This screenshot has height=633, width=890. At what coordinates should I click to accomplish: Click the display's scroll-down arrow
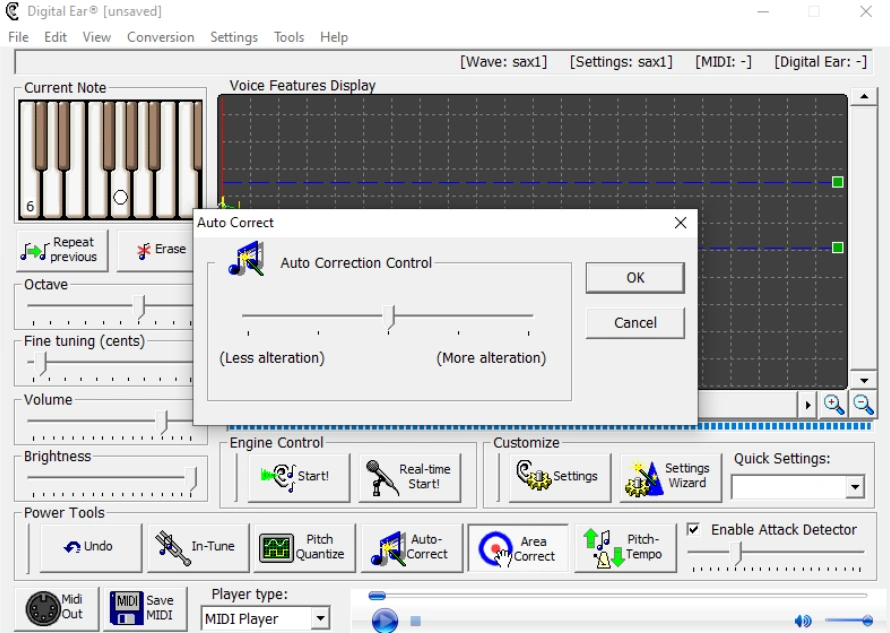click(x=864, y=380)
